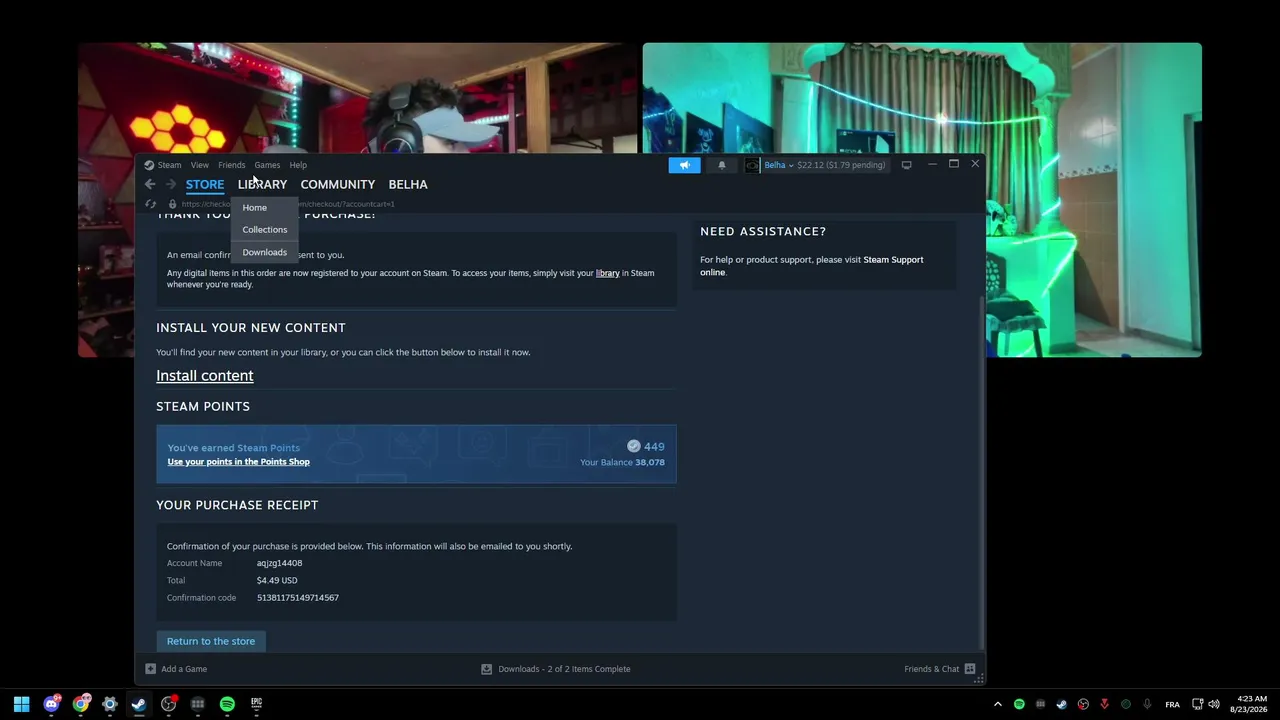
Task: Click the Steam taskbar icon
Action: click(139, 704)
